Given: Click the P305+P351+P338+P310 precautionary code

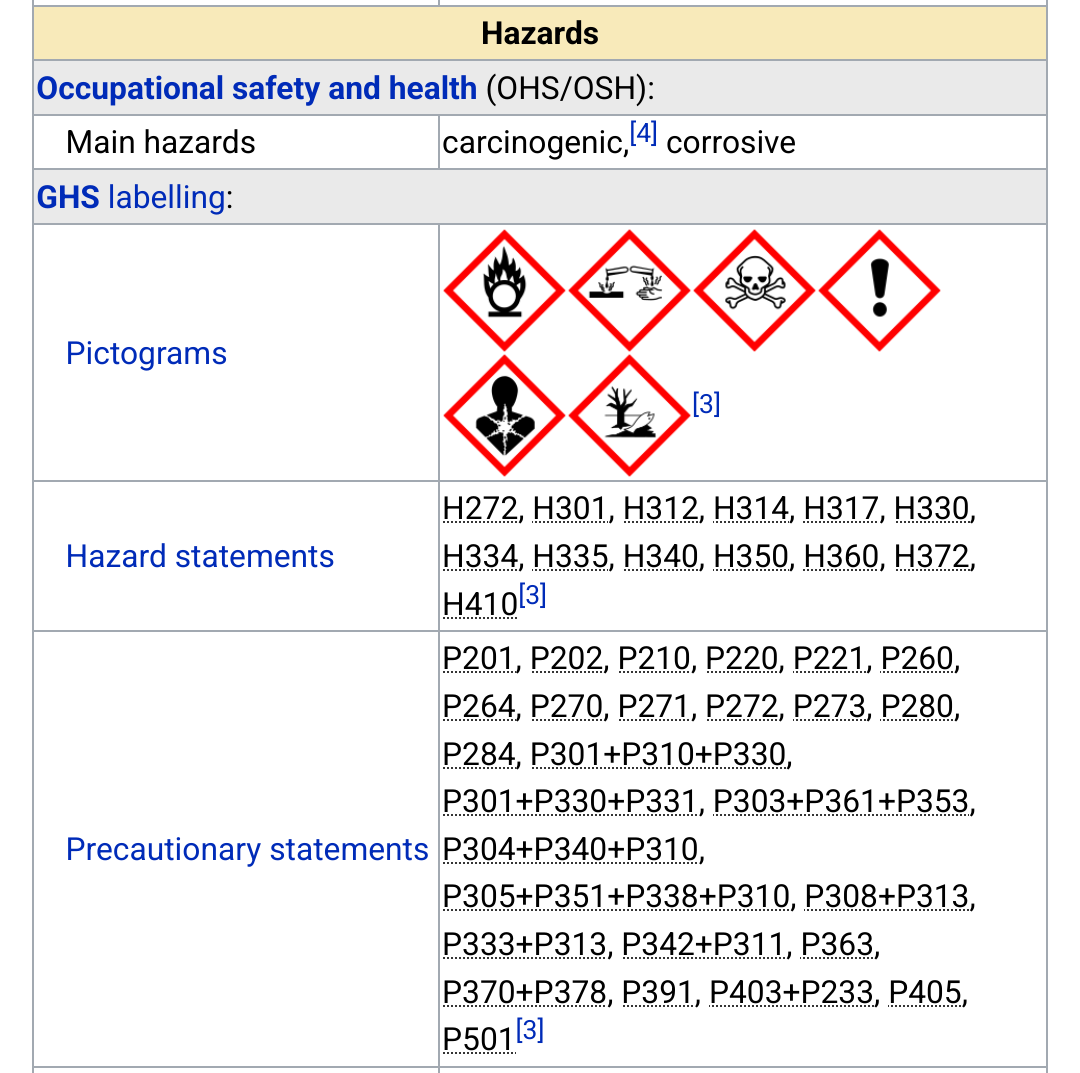Looking at the screenshot, I should pos(616,895).
